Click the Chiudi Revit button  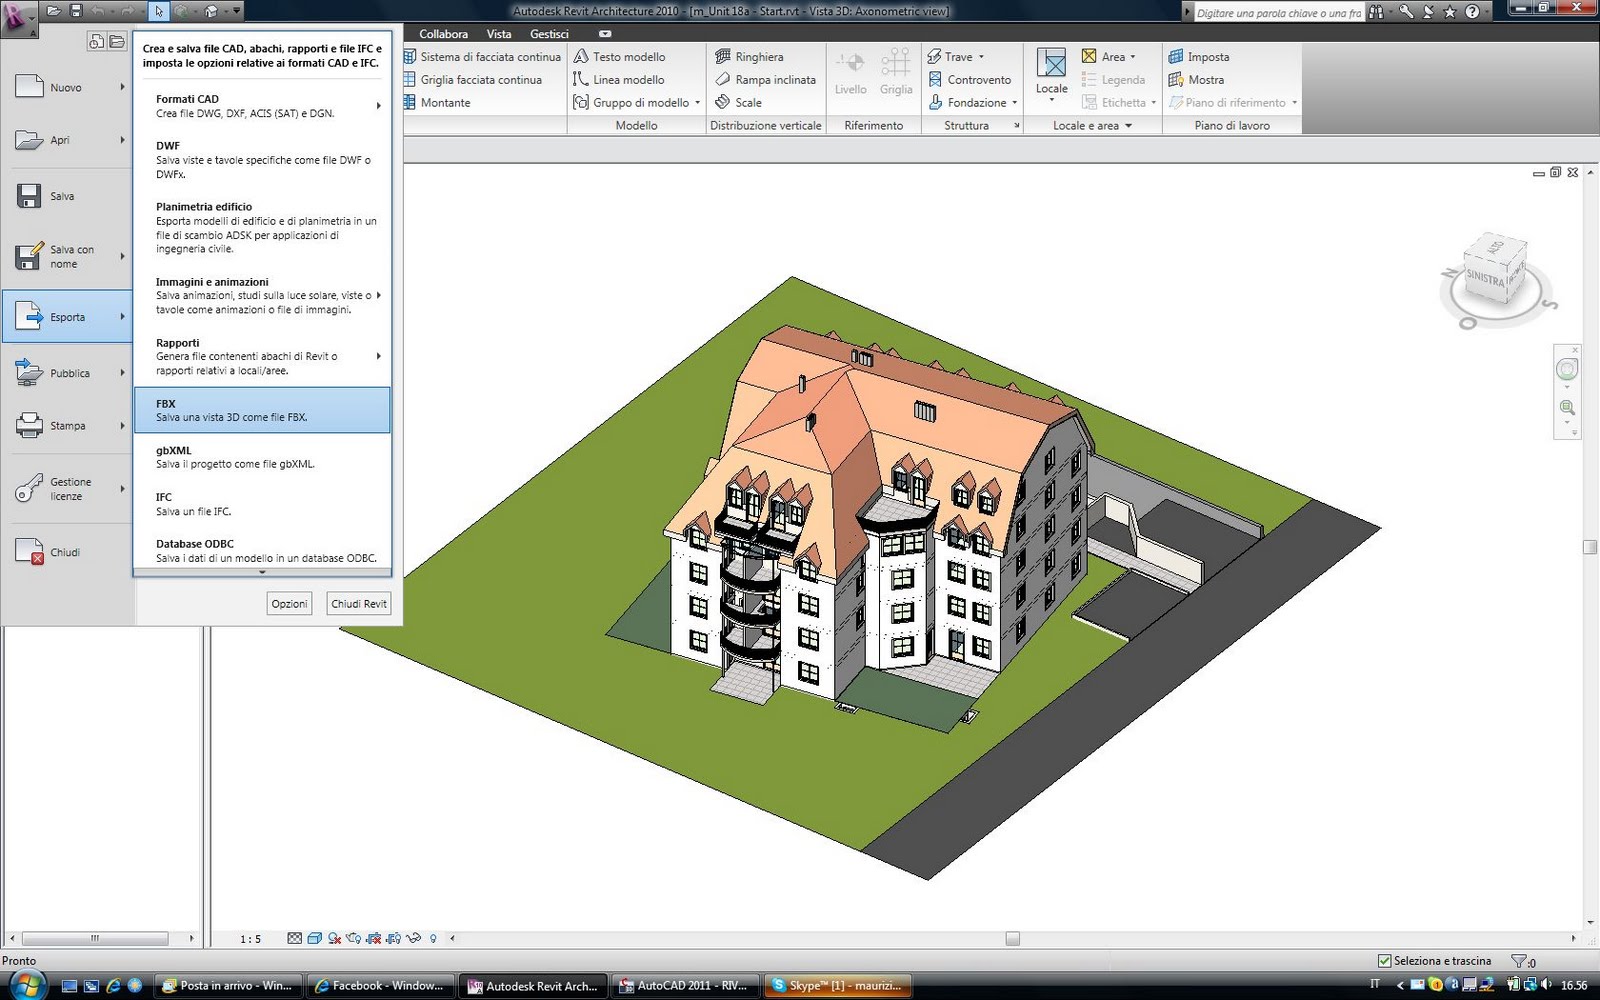(x=358, y=604)
